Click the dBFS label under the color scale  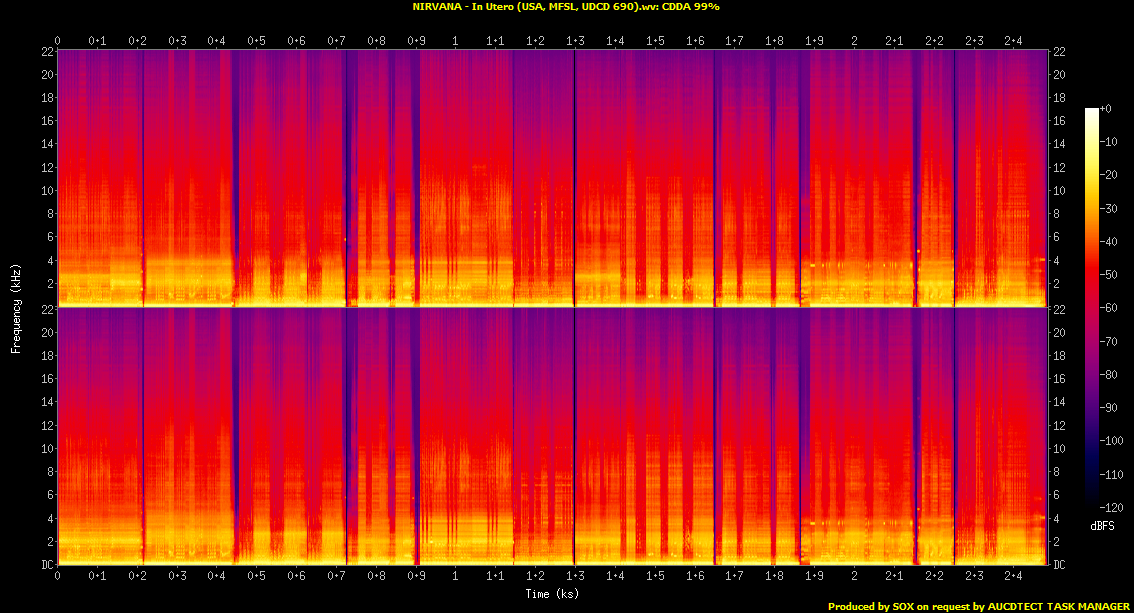coord(1104,525)
